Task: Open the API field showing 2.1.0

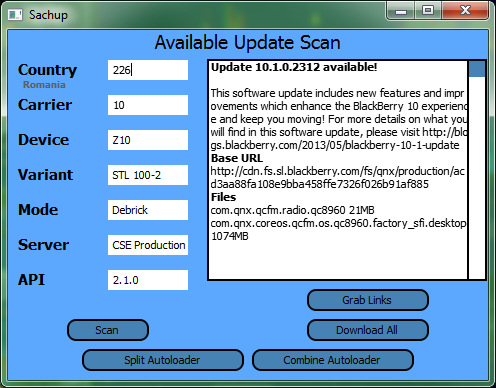Action: (148, 280)
